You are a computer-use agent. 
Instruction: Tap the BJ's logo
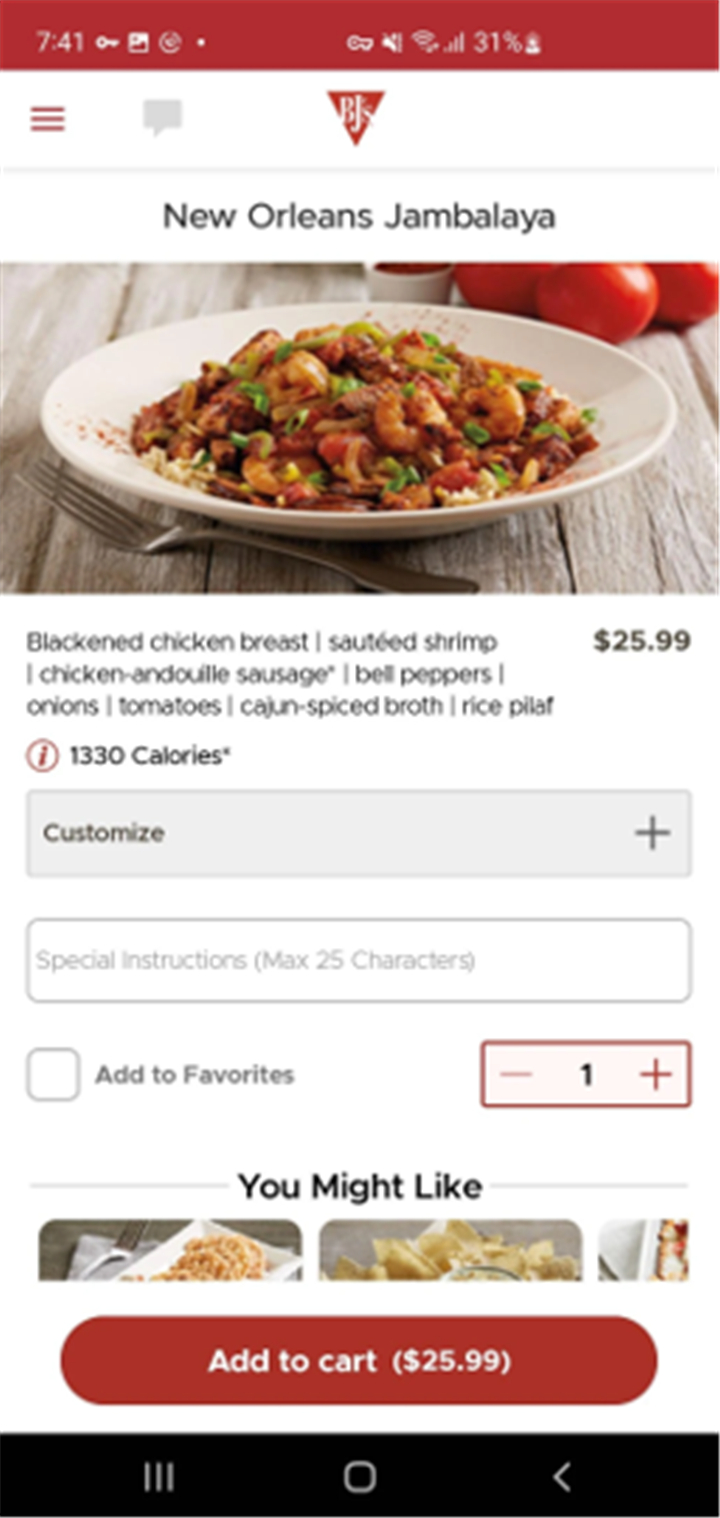pyautogui.click(x=356, y=116)
